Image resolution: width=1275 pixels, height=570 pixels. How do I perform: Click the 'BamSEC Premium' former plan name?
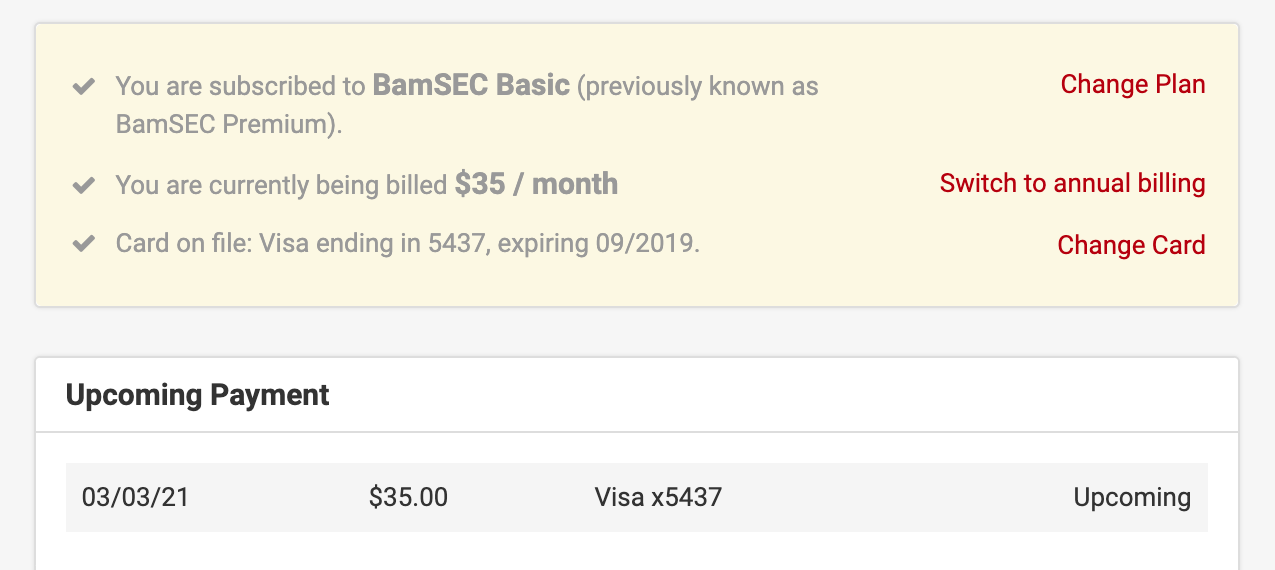click(x=223, y=124)
